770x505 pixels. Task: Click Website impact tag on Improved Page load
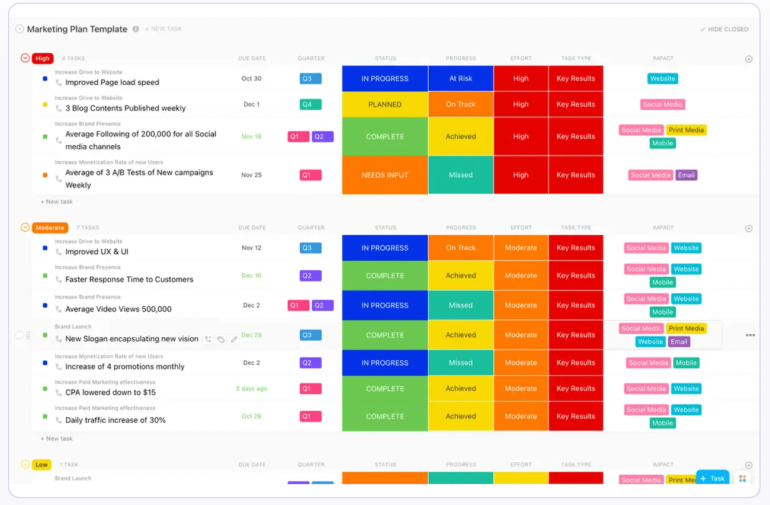pyautogui.click(x=662, y=79)
